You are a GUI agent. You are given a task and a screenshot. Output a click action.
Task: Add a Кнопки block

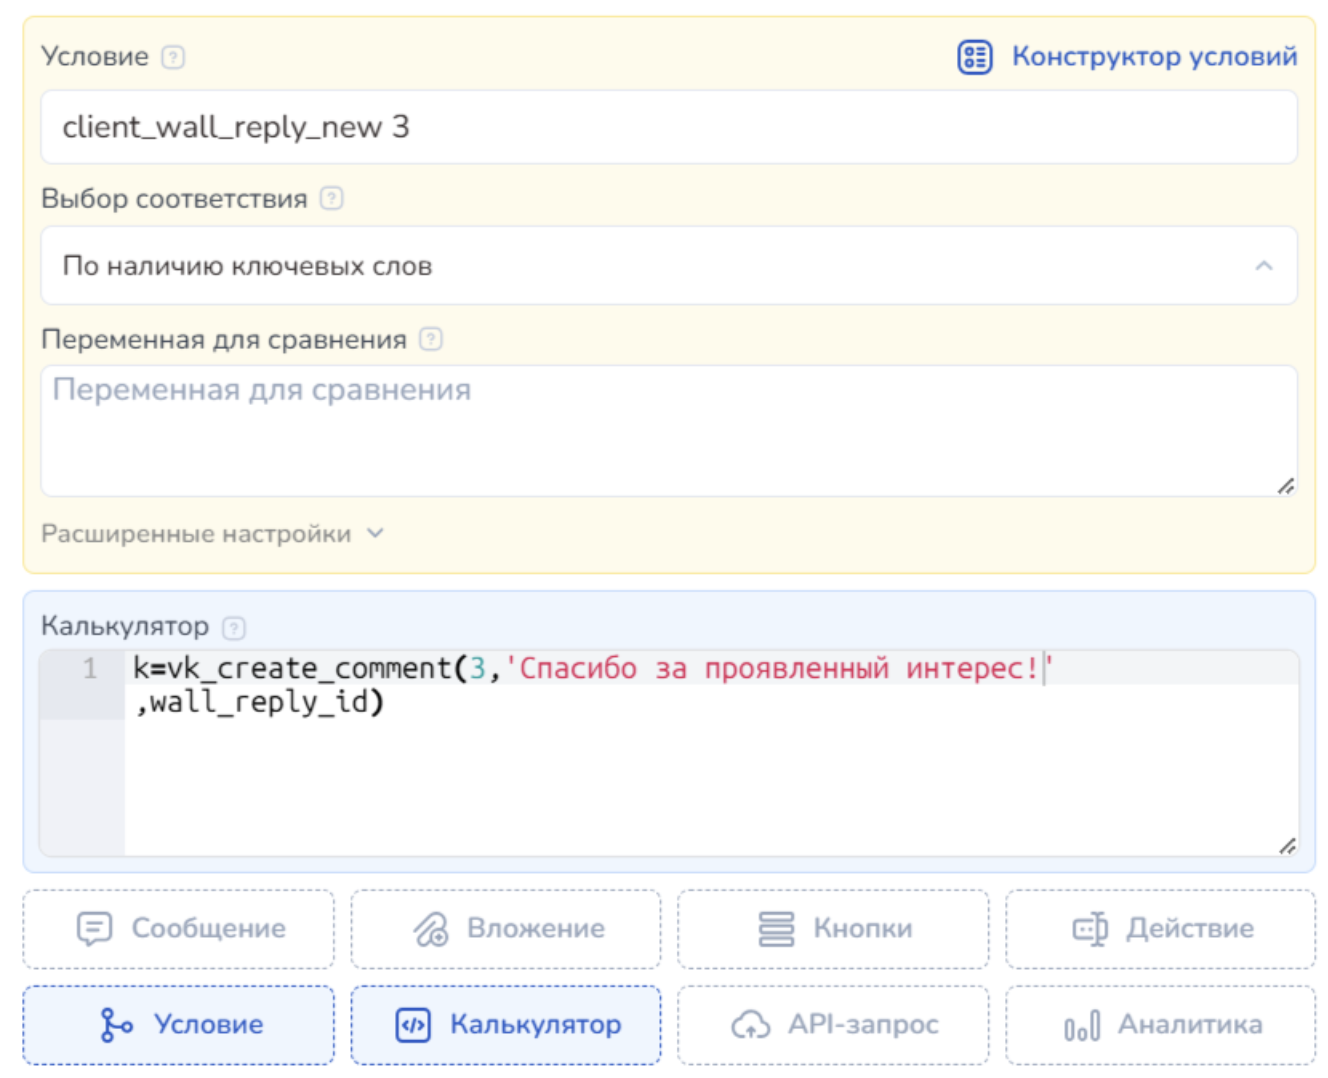click(x=833, y=929)
